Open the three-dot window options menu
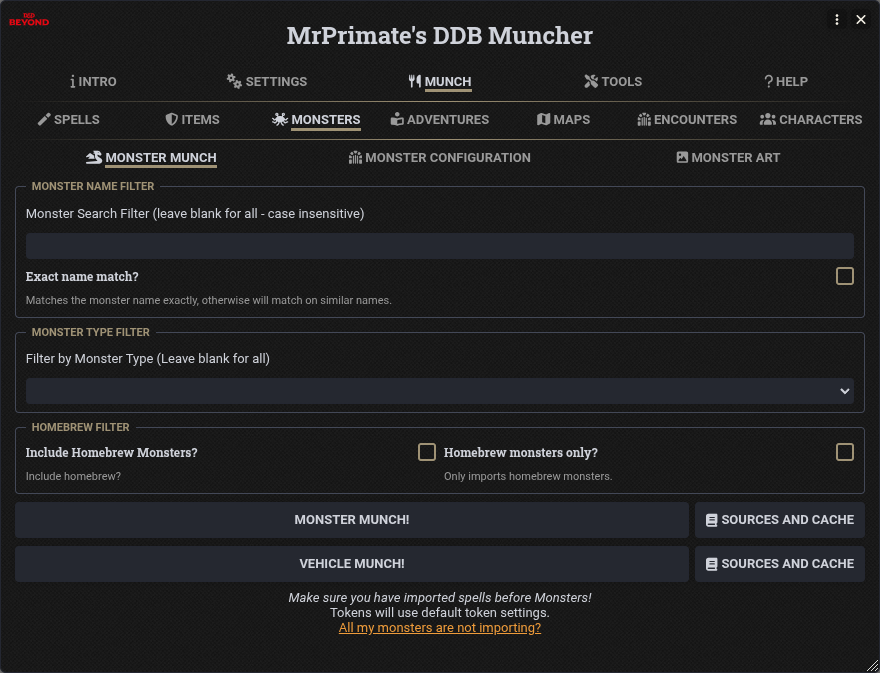 (x=837, y=20)
